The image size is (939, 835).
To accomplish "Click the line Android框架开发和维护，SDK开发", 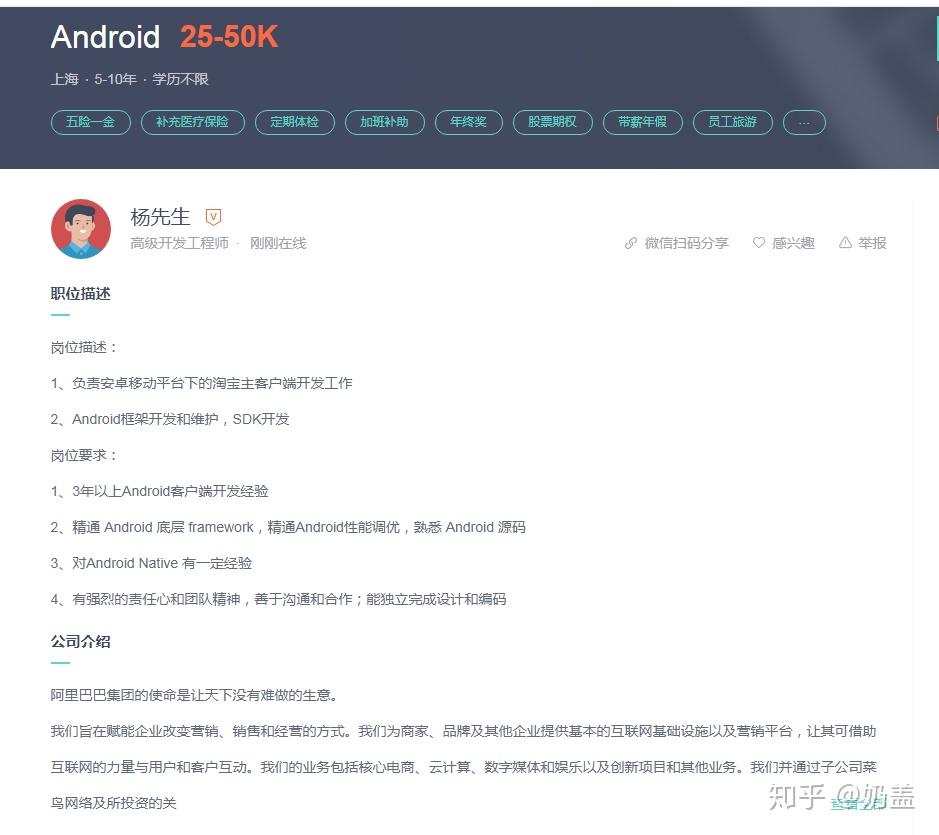I will click(170, 419).
